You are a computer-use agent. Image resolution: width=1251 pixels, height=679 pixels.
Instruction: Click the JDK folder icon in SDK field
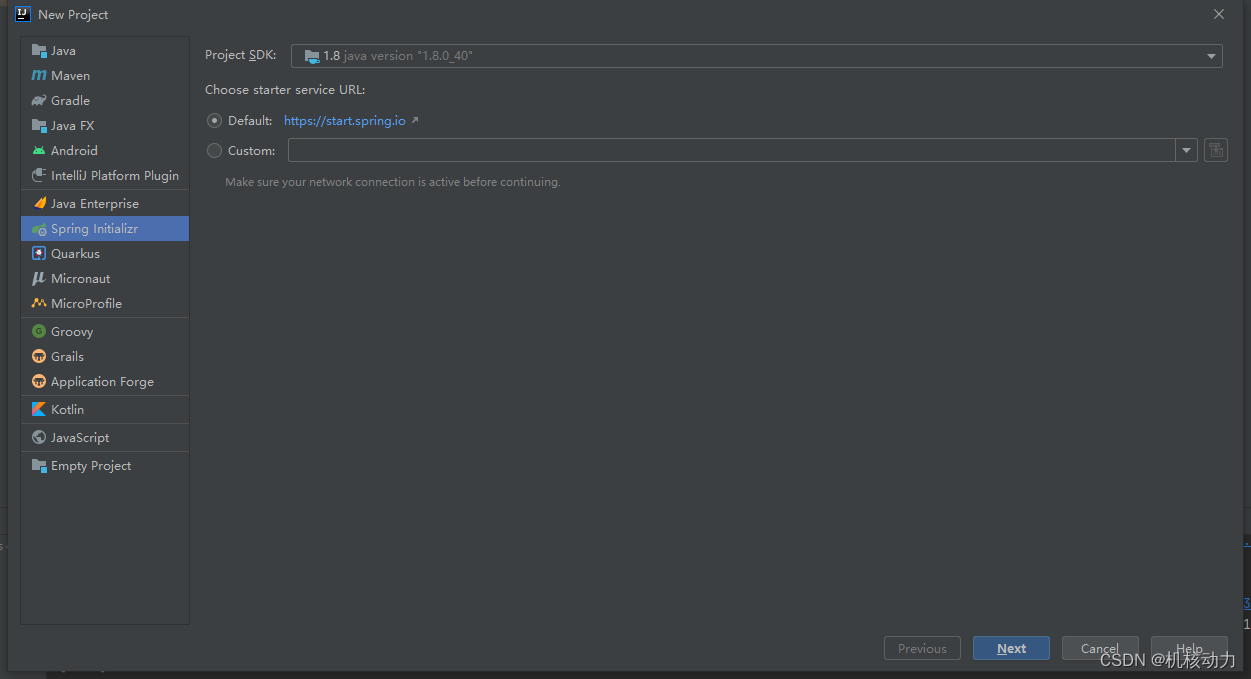(312, 56)
